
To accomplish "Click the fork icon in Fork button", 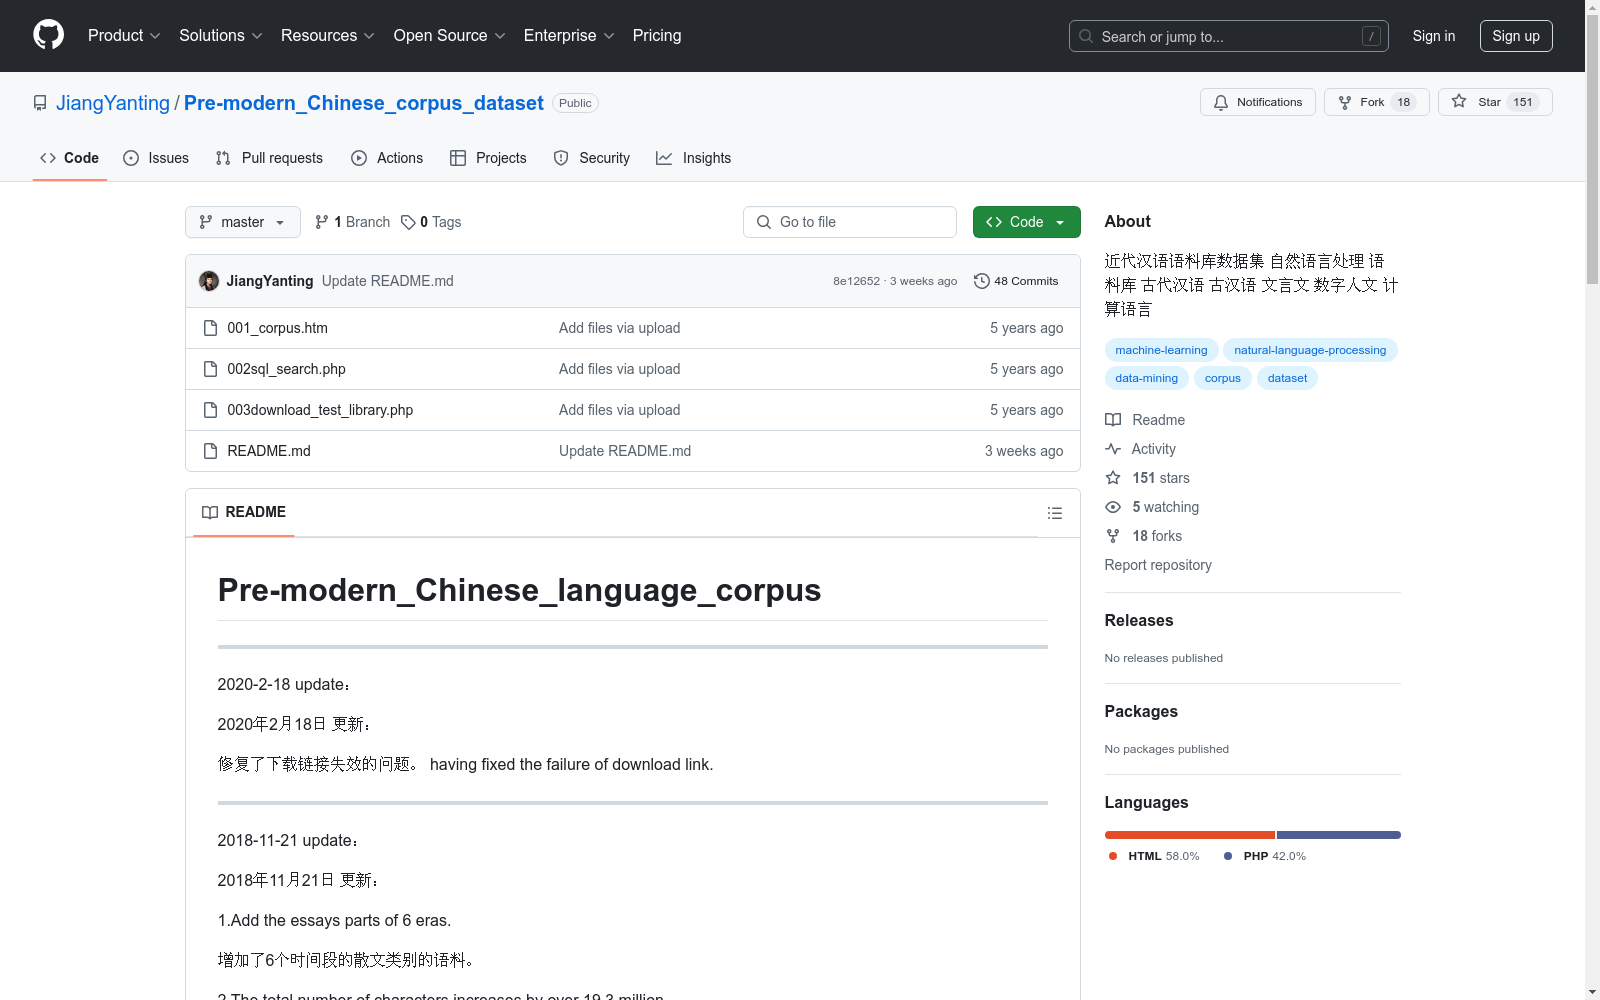I will (x=1345, y=102).
